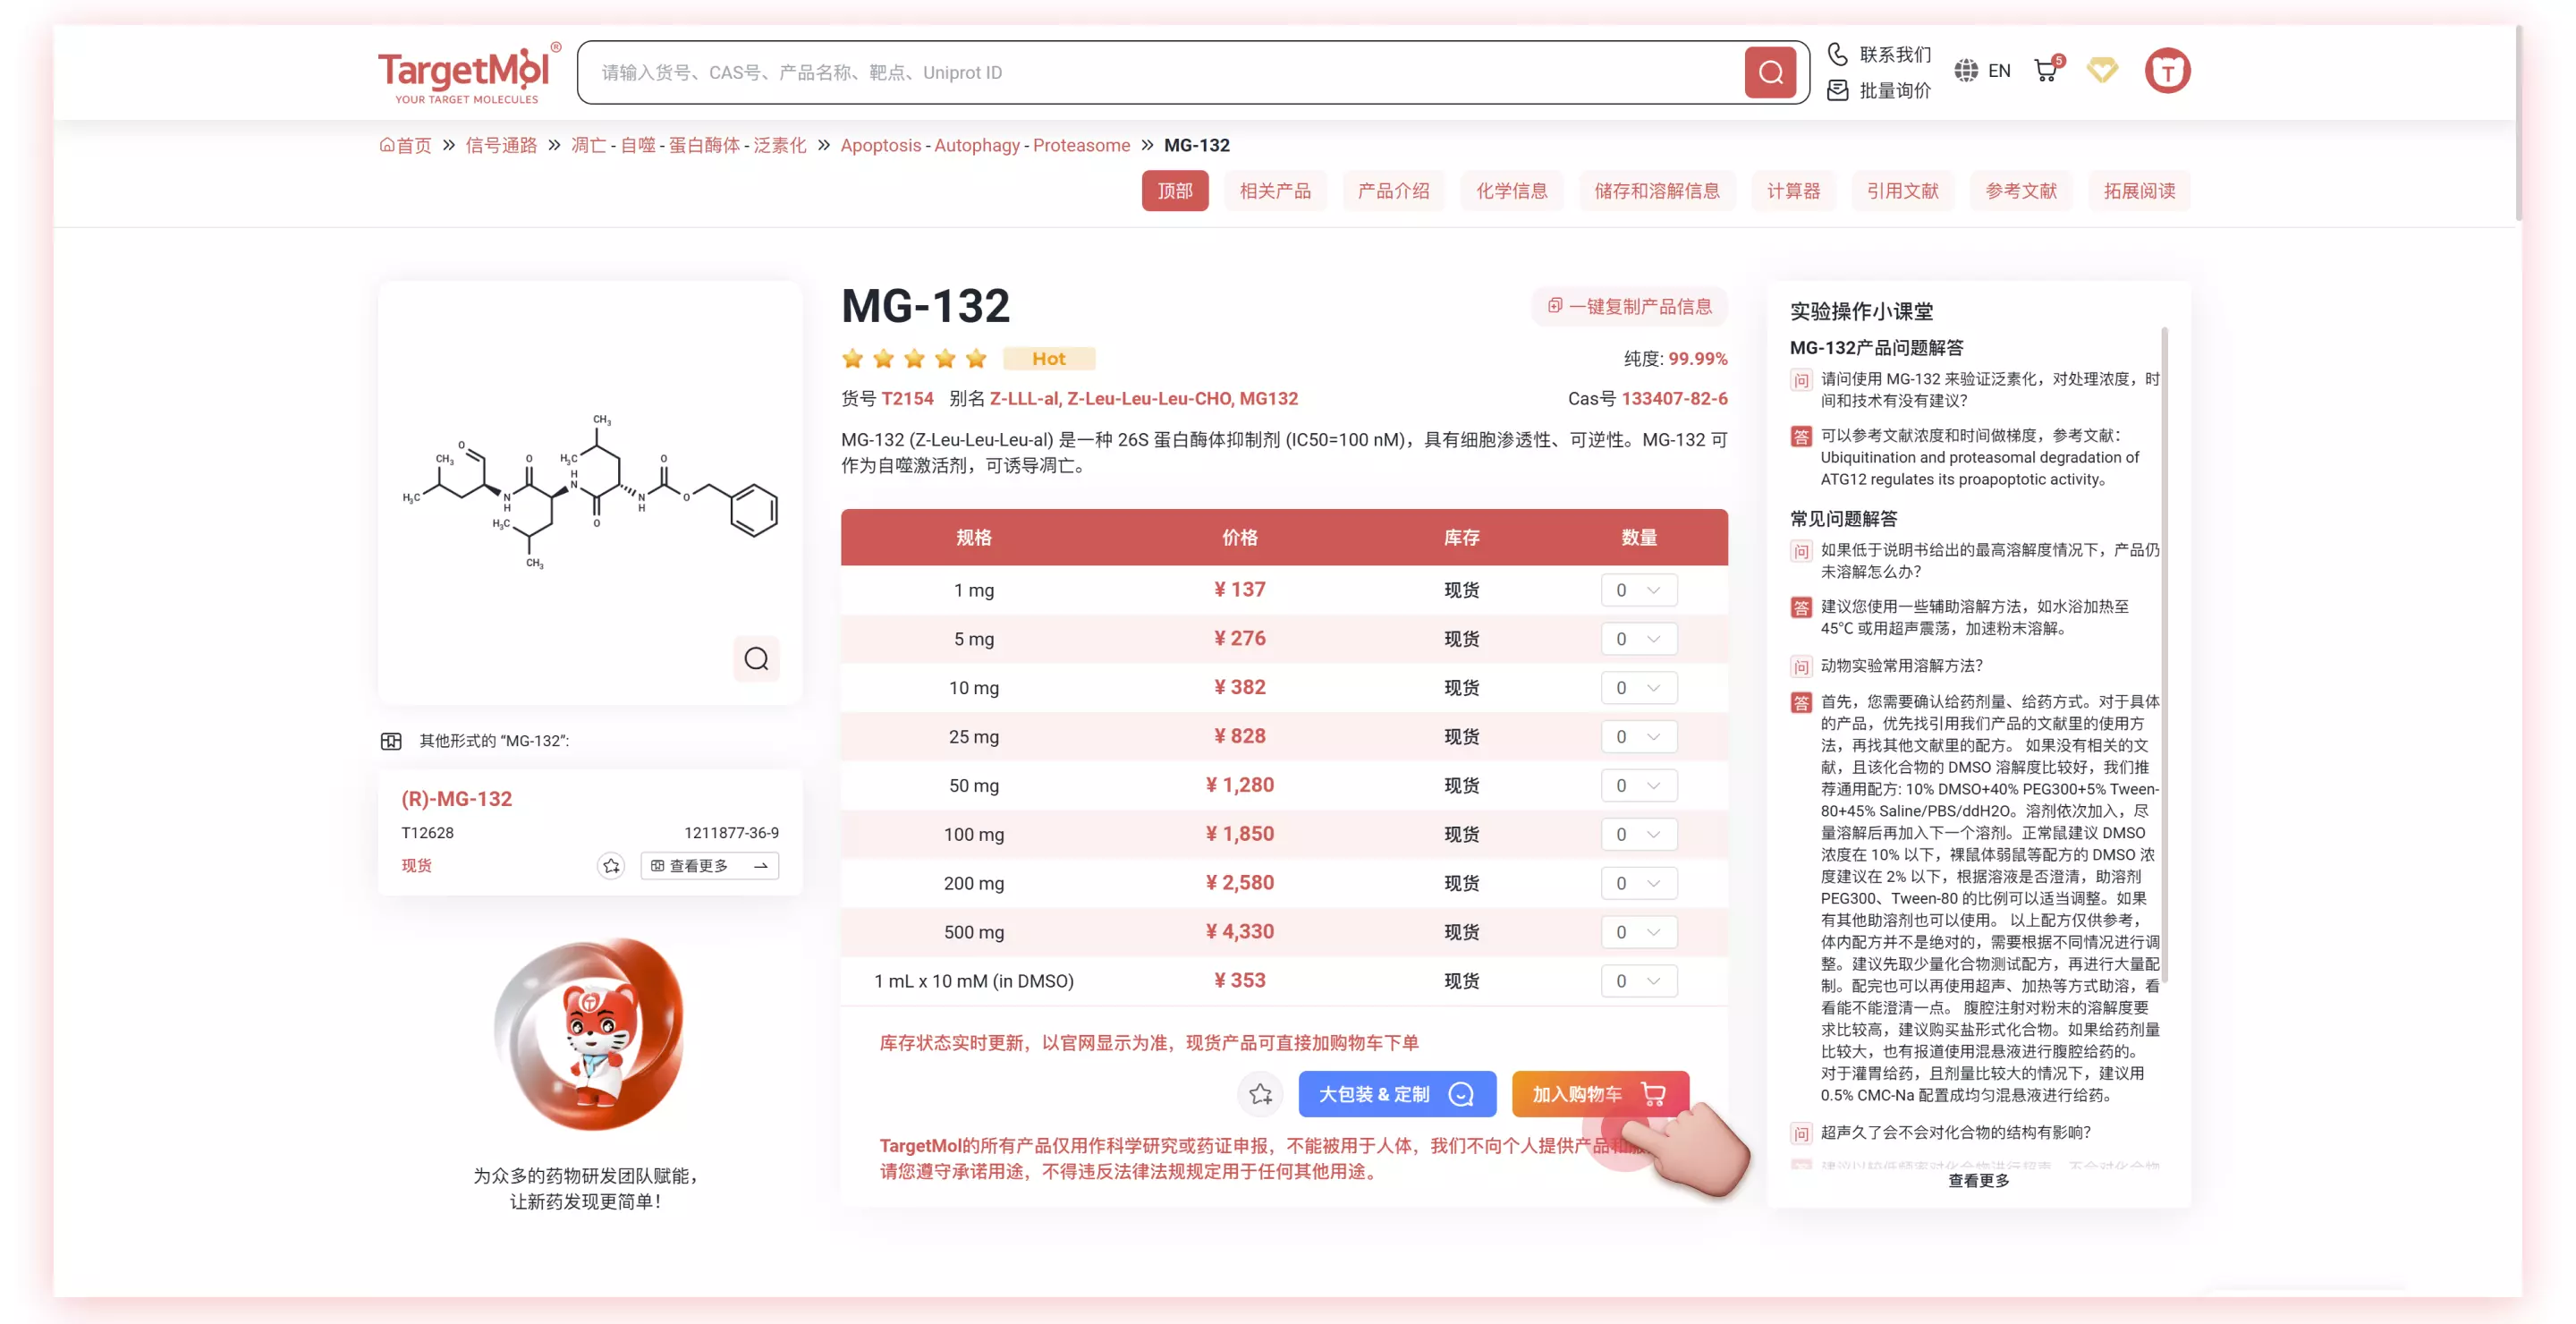Open the shopping cart showing 5 items
Viewport: 2576px width, 1324px height.
(2046, 70)
